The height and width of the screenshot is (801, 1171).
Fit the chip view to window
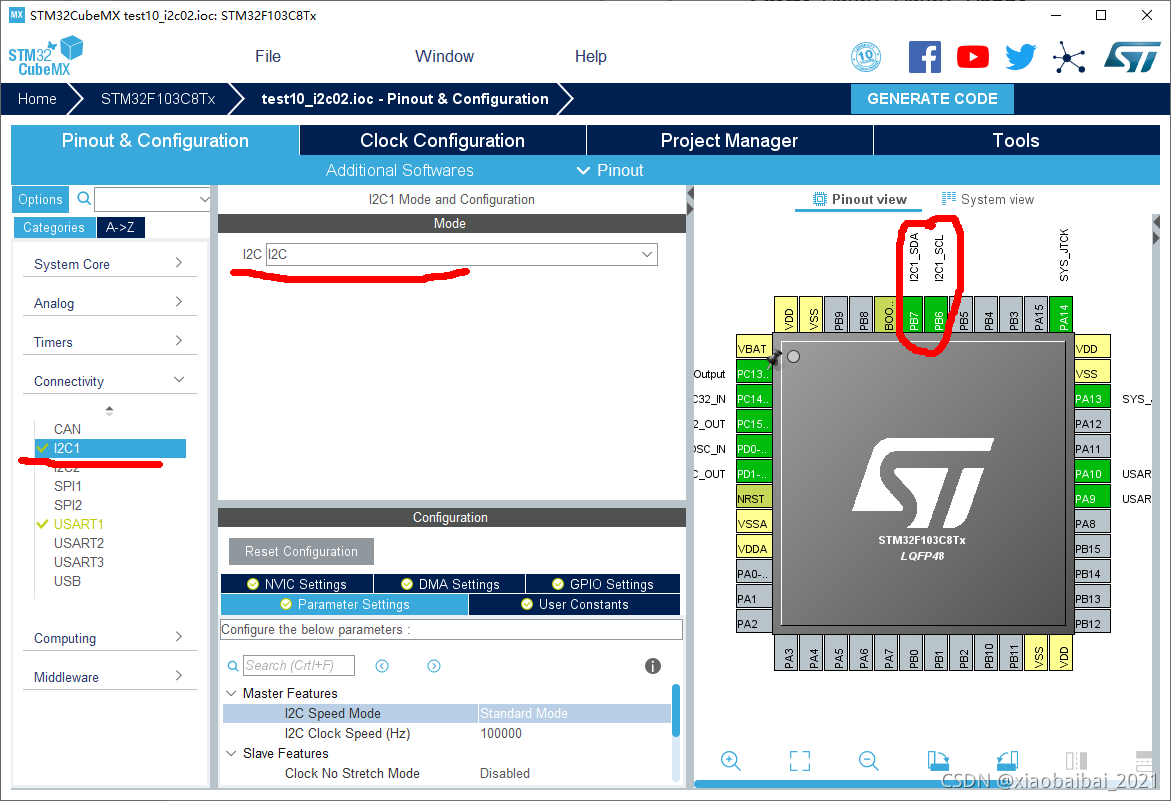[800, 760]
